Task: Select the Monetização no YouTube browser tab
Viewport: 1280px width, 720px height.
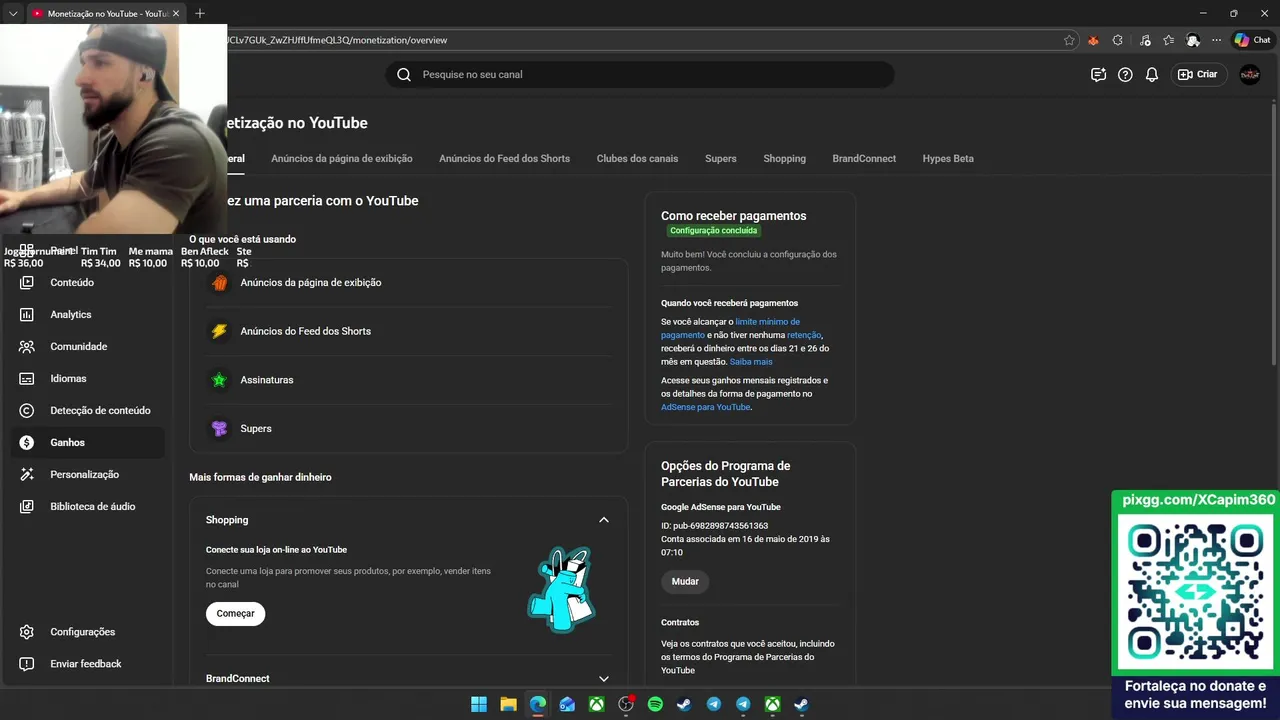Action: coord(105,13)
